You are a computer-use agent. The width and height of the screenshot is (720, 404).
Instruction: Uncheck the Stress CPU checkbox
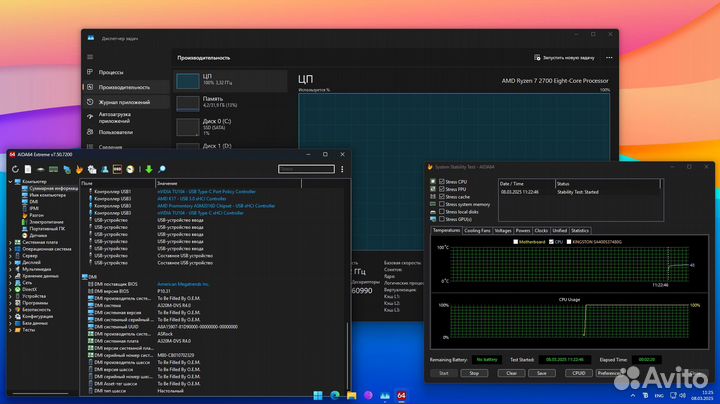point(442,182)
